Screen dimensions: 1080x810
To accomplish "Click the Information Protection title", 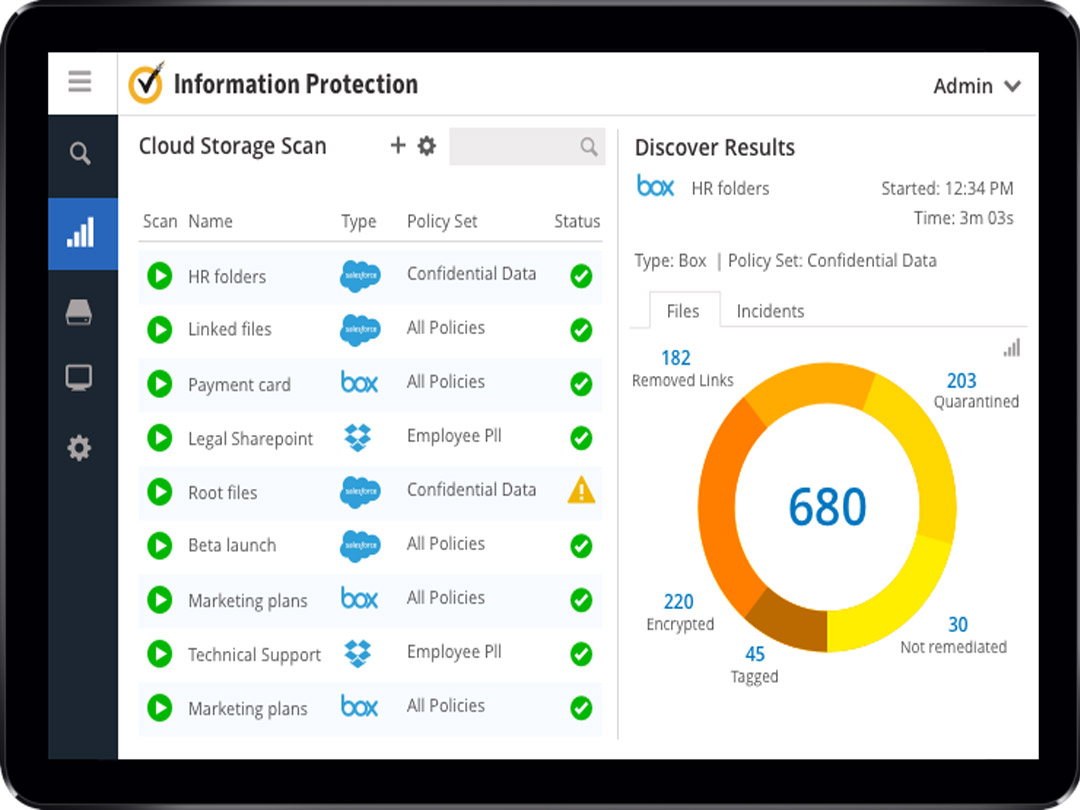I will coord(295,84).
